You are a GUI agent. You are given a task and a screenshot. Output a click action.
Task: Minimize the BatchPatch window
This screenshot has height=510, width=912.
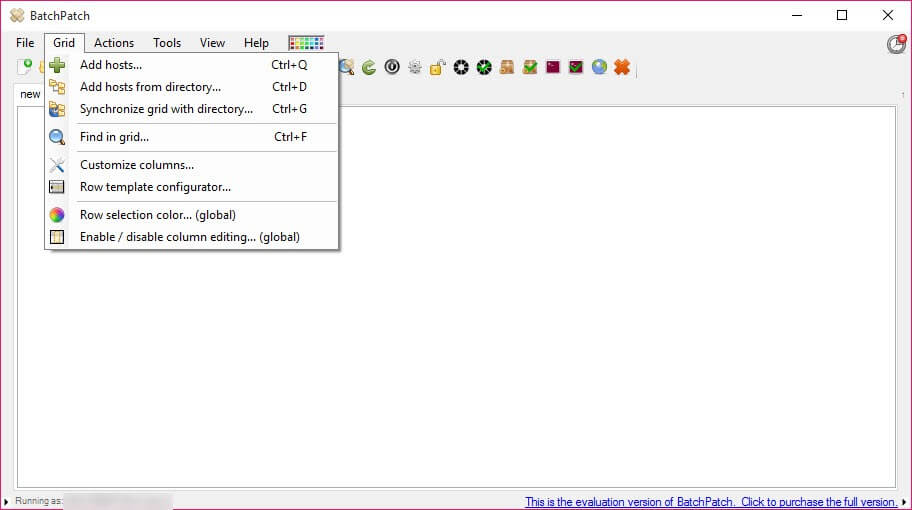click(x=797, y=15)
